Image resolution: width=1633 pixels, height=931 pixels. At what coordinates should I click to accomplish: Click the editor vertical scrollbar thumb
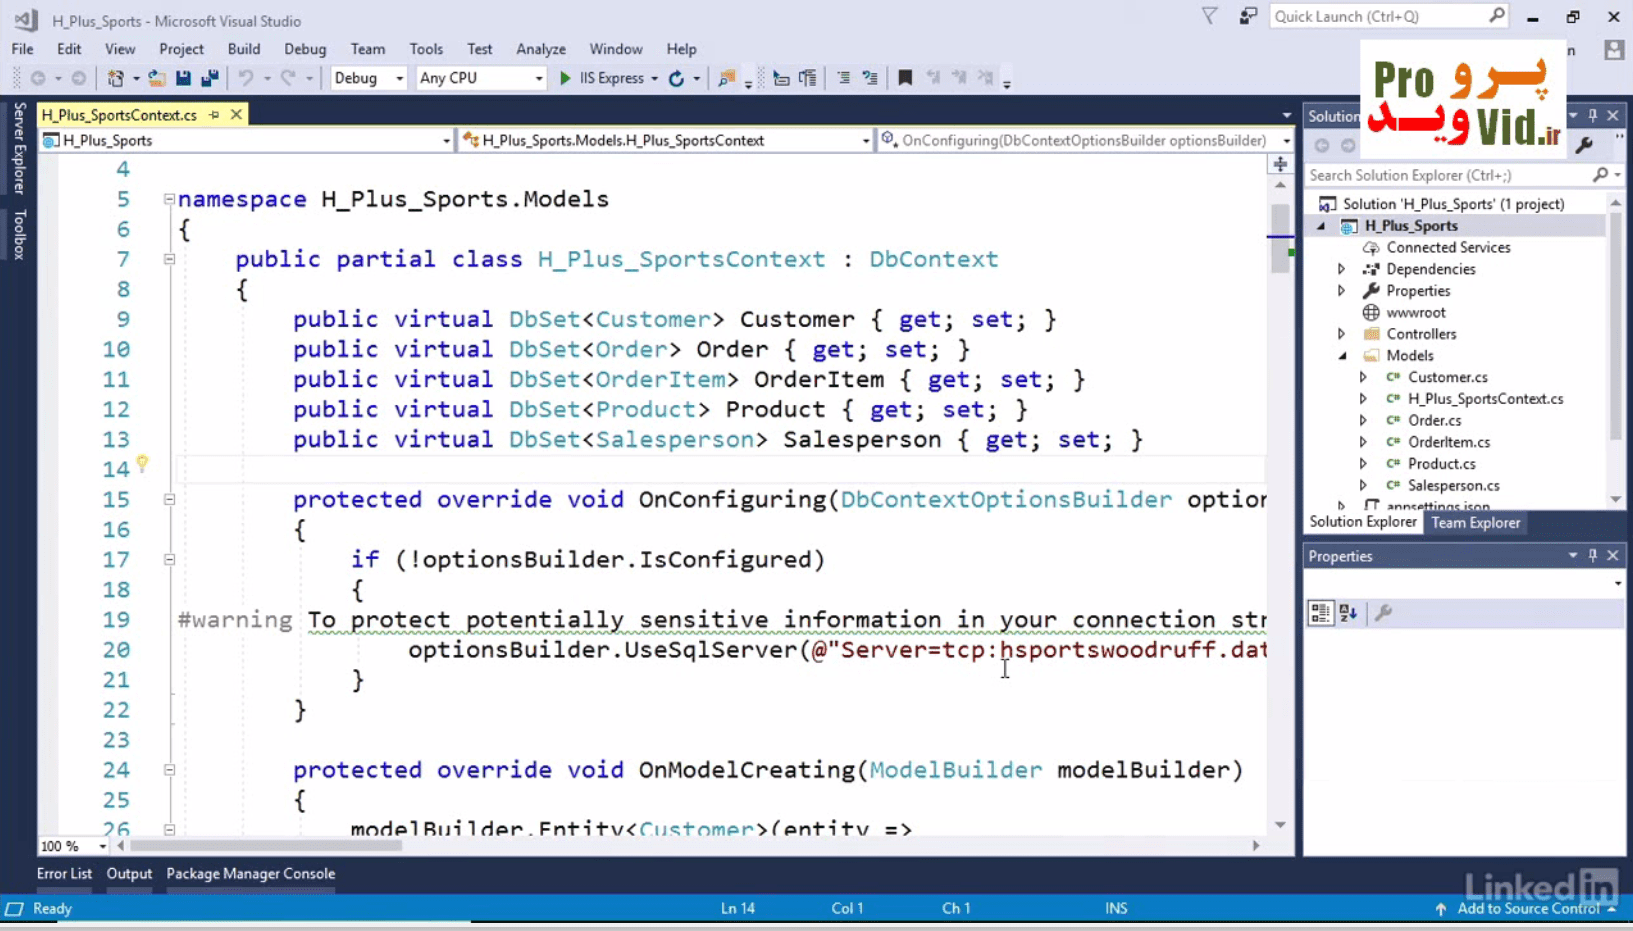[x=1280, y=236]
